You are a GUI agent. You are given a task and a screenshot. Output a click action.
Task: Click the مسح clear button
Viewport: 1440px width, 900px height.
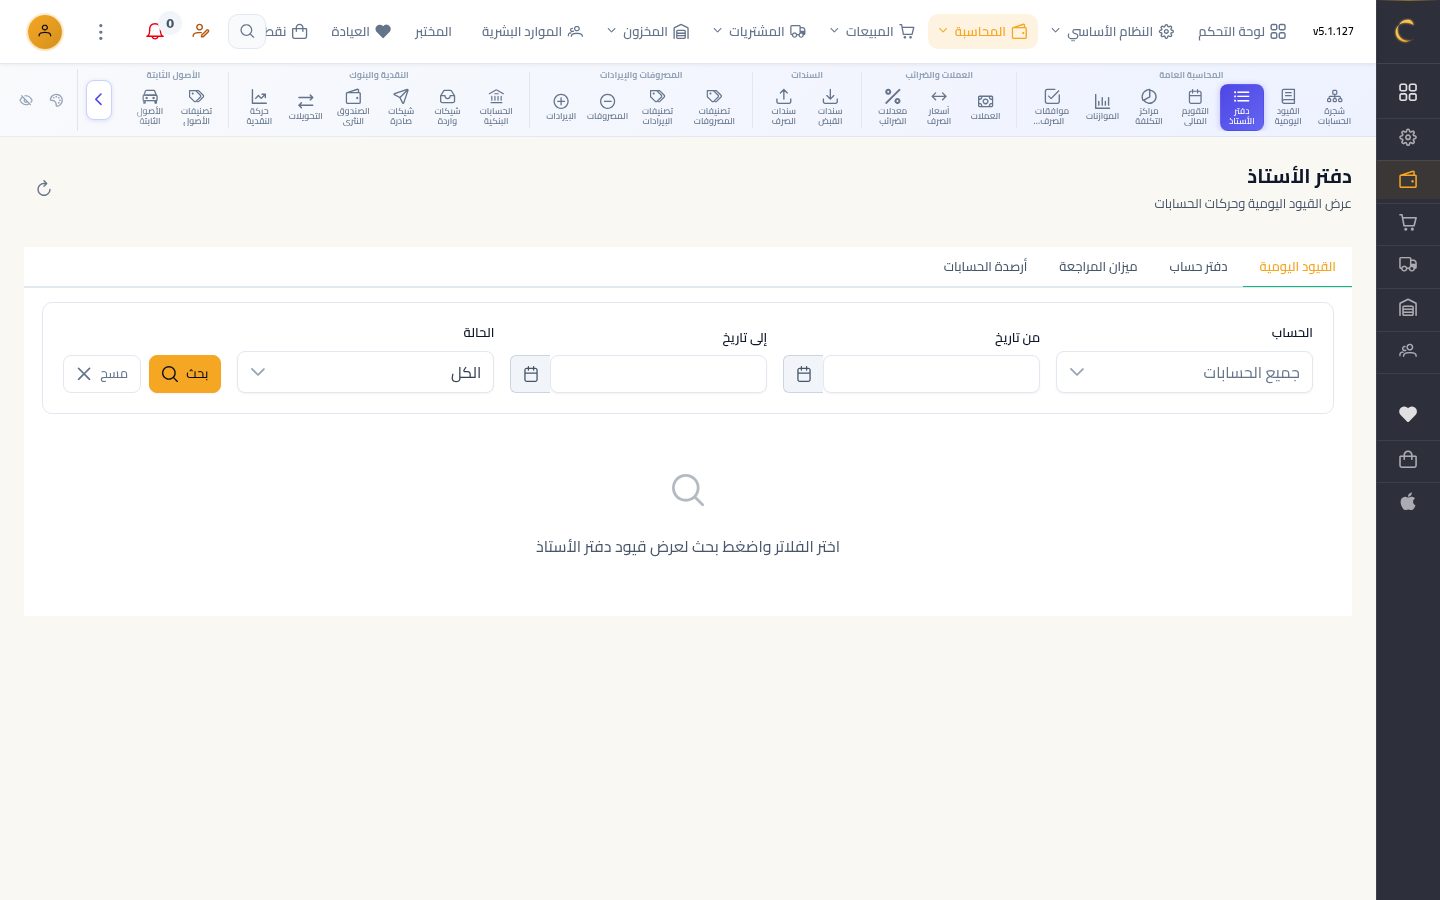pos(102,374)
